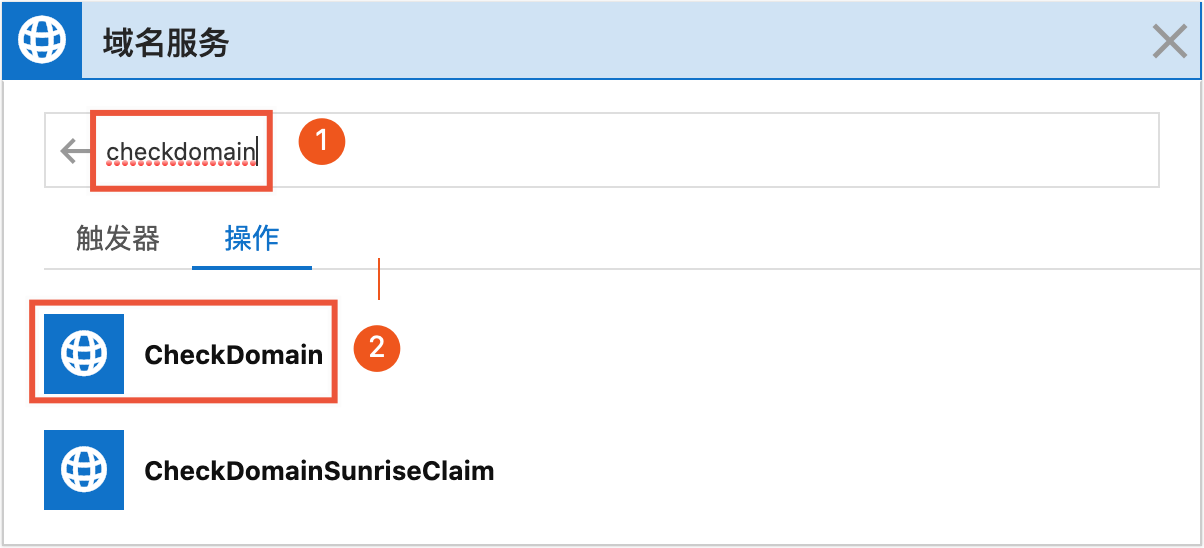Viewport: 1204px width, 548px height.
Task: Select the CheckDomainSunriseClaim action label
Action: (x=319, y=470)
